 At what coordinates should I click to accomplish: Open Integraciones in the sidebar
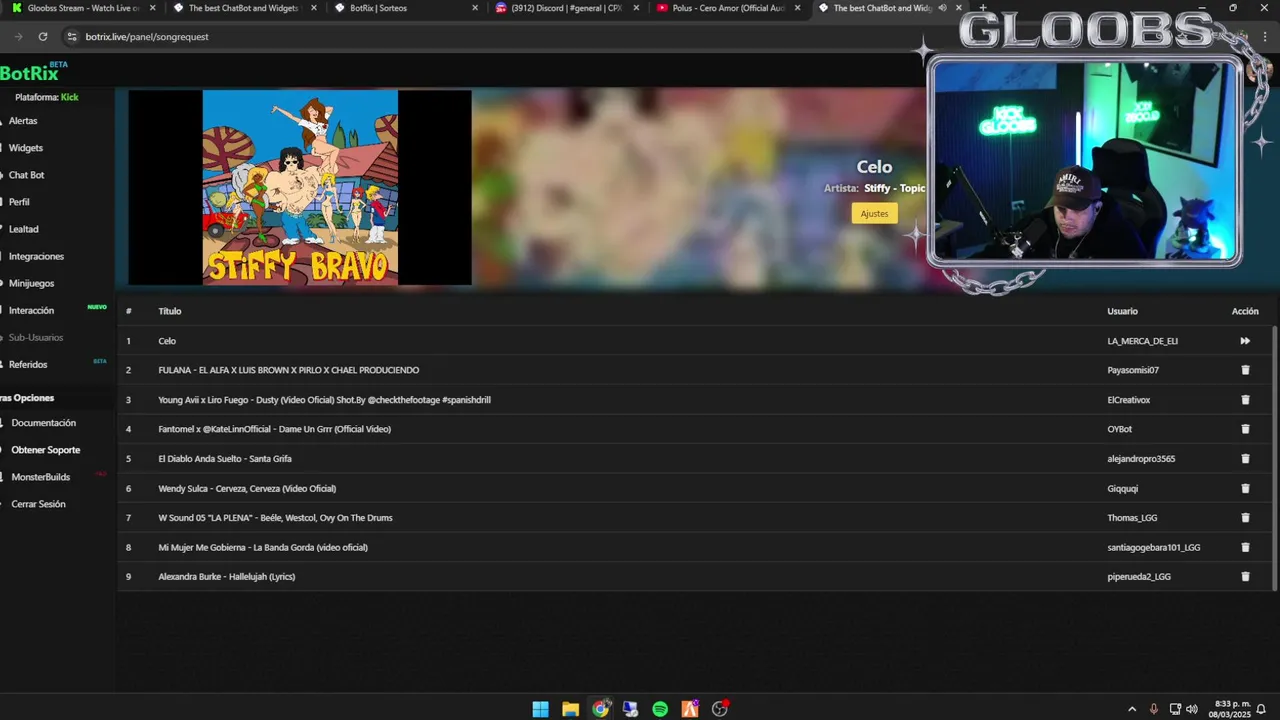click(x=36, y=257)
